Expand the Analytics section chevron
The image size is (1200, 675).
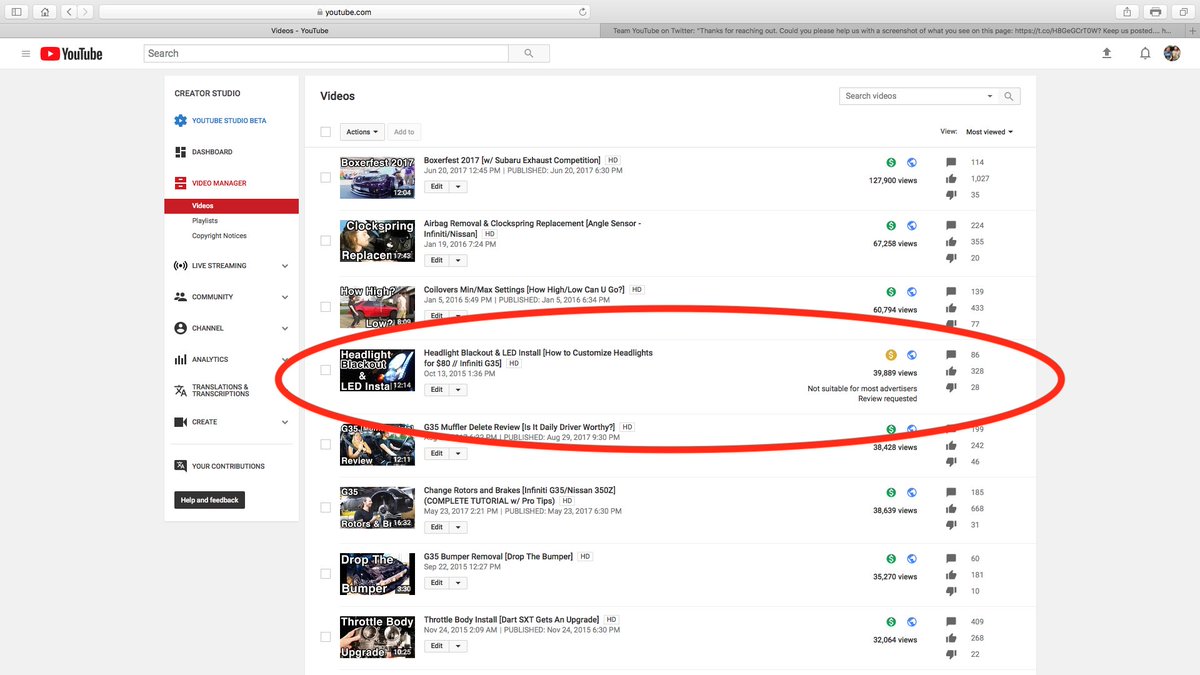(x=285, y=359)
